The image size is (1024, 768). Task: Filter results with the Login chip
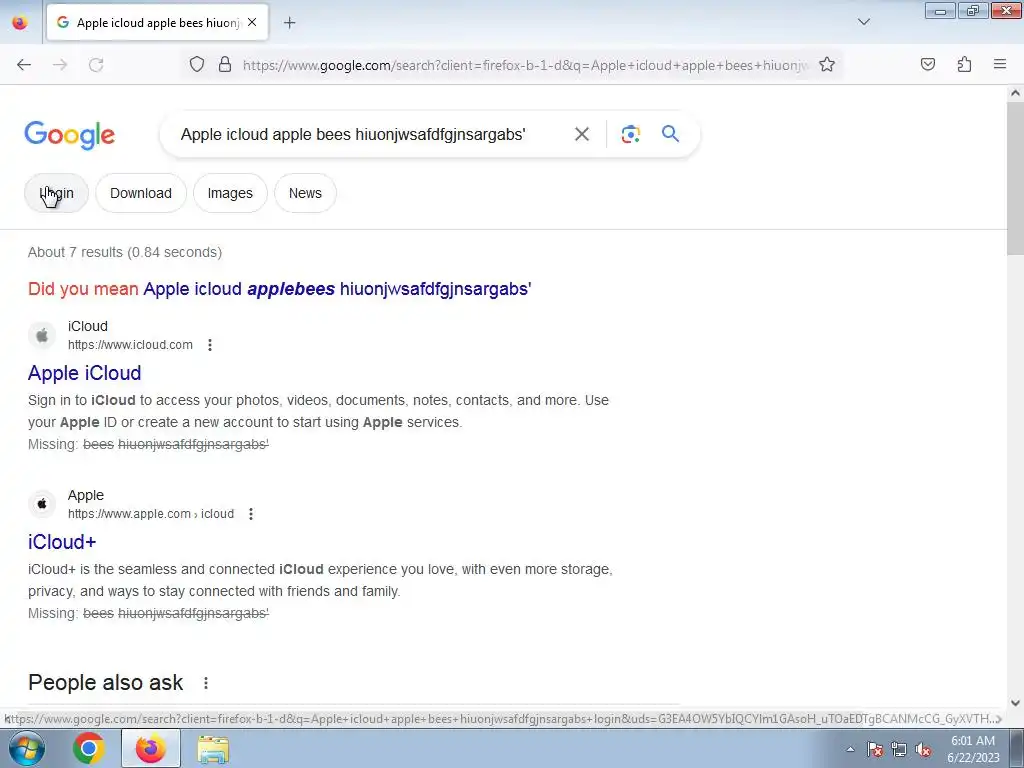[56, 193]
